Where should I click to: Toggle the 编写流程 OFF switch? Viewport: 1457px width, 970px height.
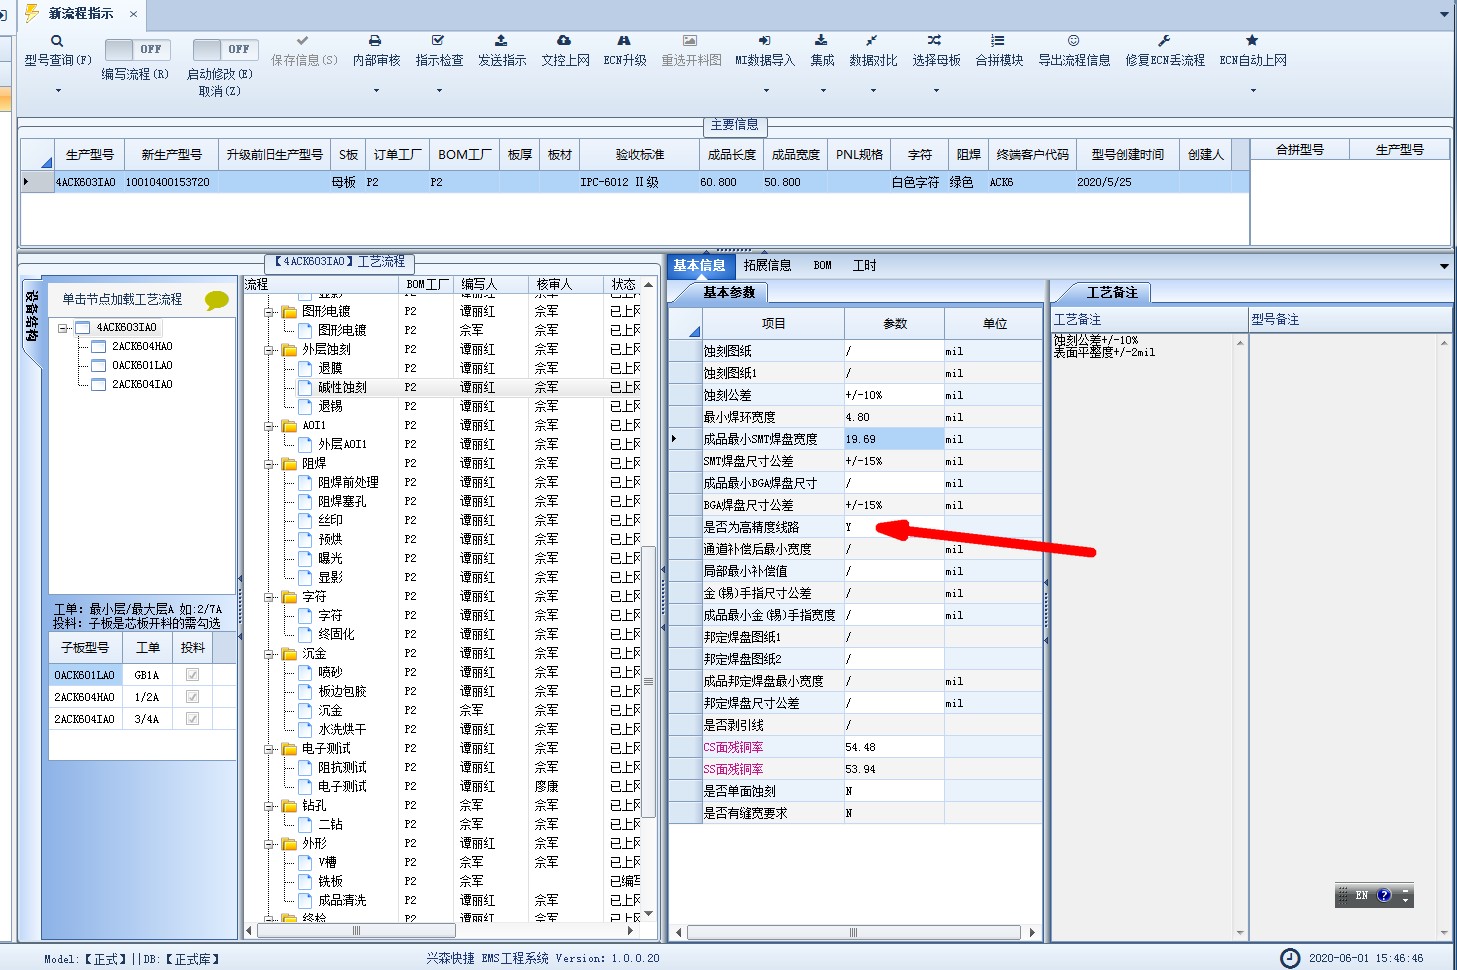pyautogui.click(x=138, y=49)
